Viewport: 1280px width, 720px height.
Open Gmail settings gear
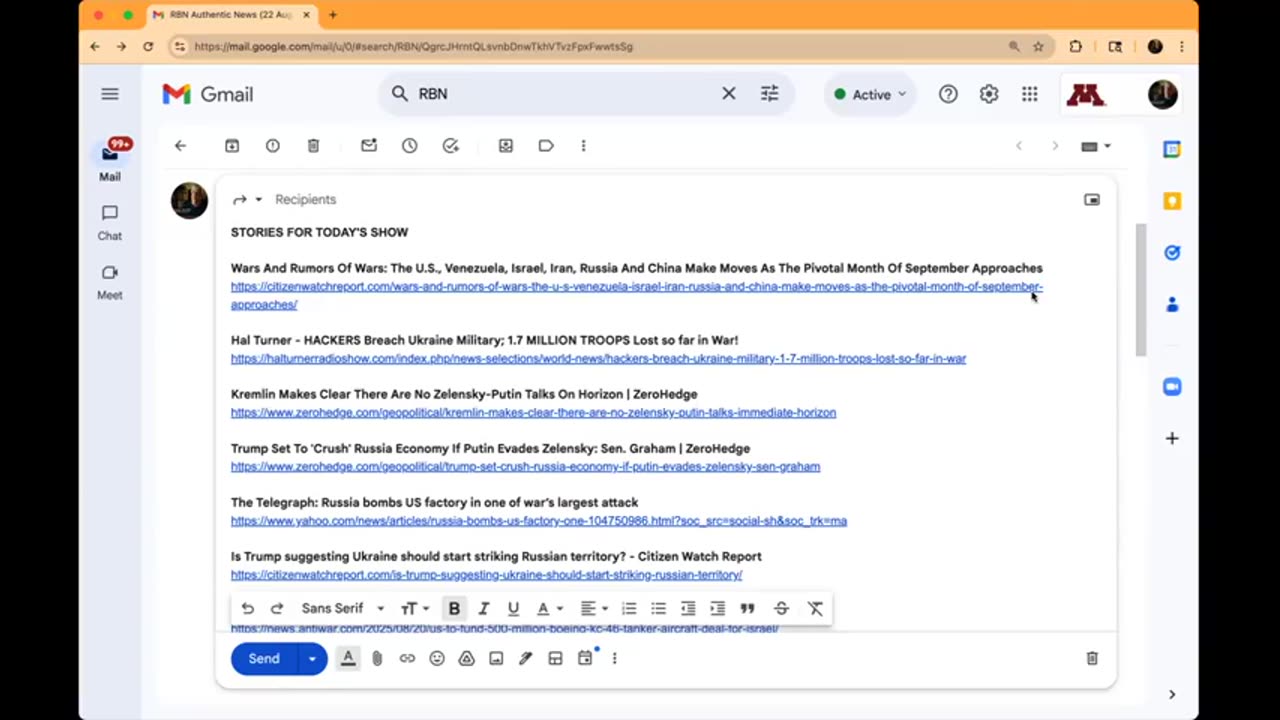tap(989, 94)
